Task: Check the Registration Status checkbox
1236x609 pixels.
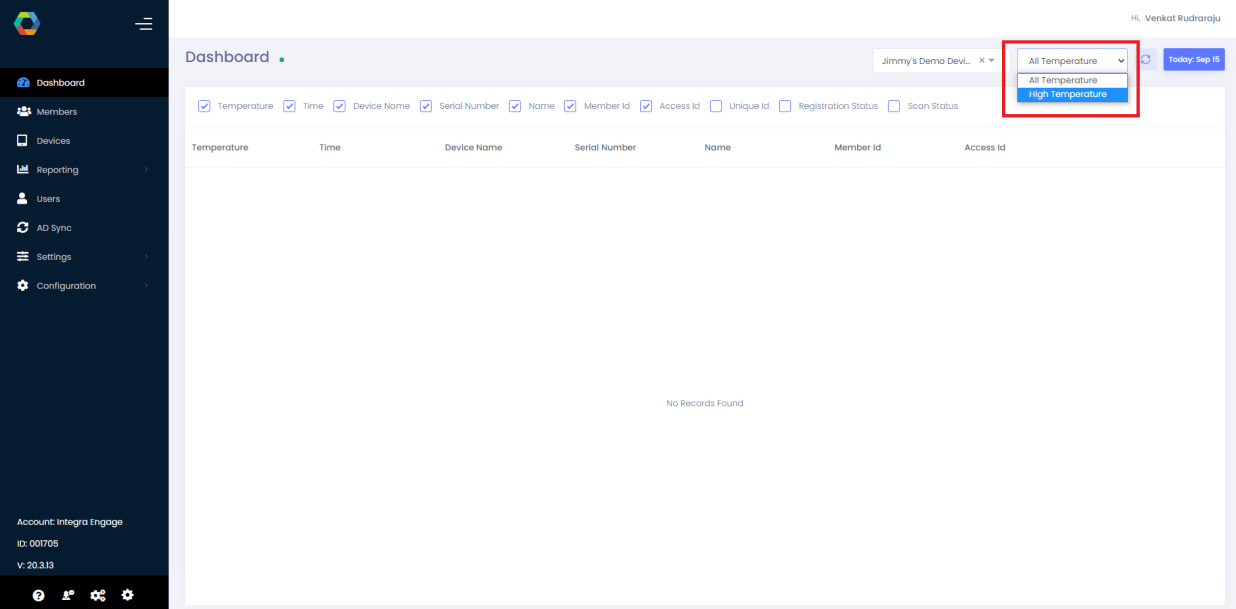Action: 786,105
